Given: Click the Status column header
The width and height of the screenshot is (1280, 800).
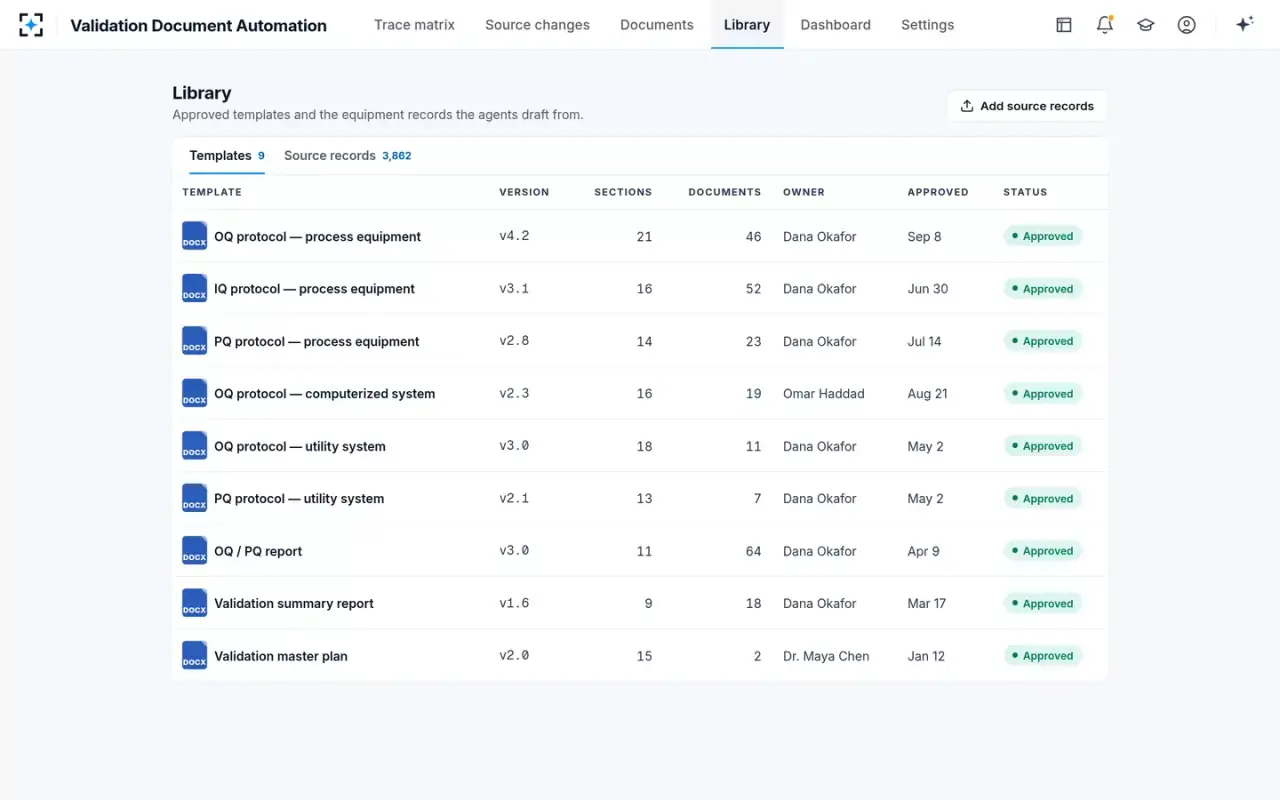Looking at the screenshot, I should (1025, 192).
